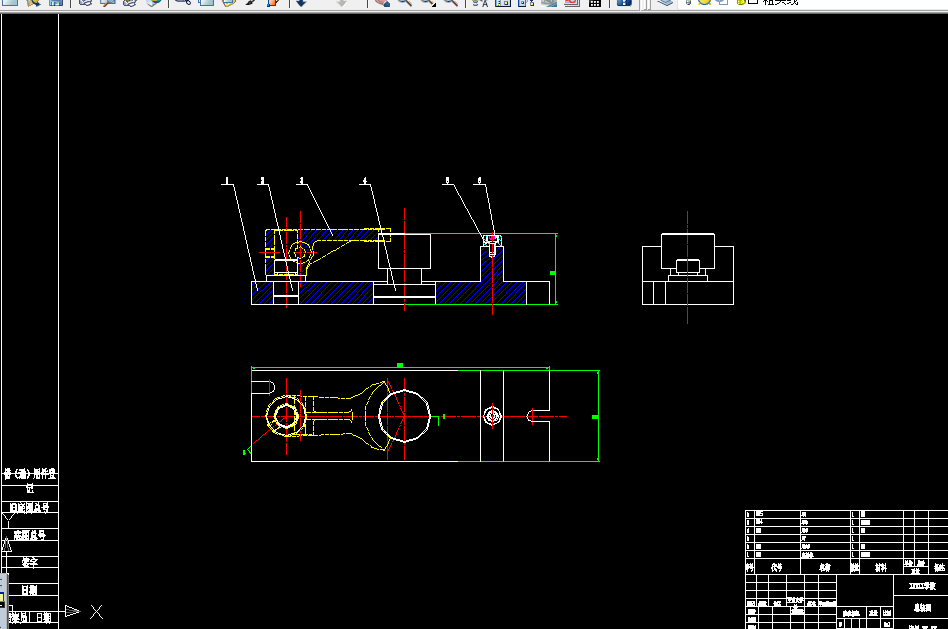Select callout number 1 leader label
The height and width of the screenshot is (629, 948).
point(227,180)
